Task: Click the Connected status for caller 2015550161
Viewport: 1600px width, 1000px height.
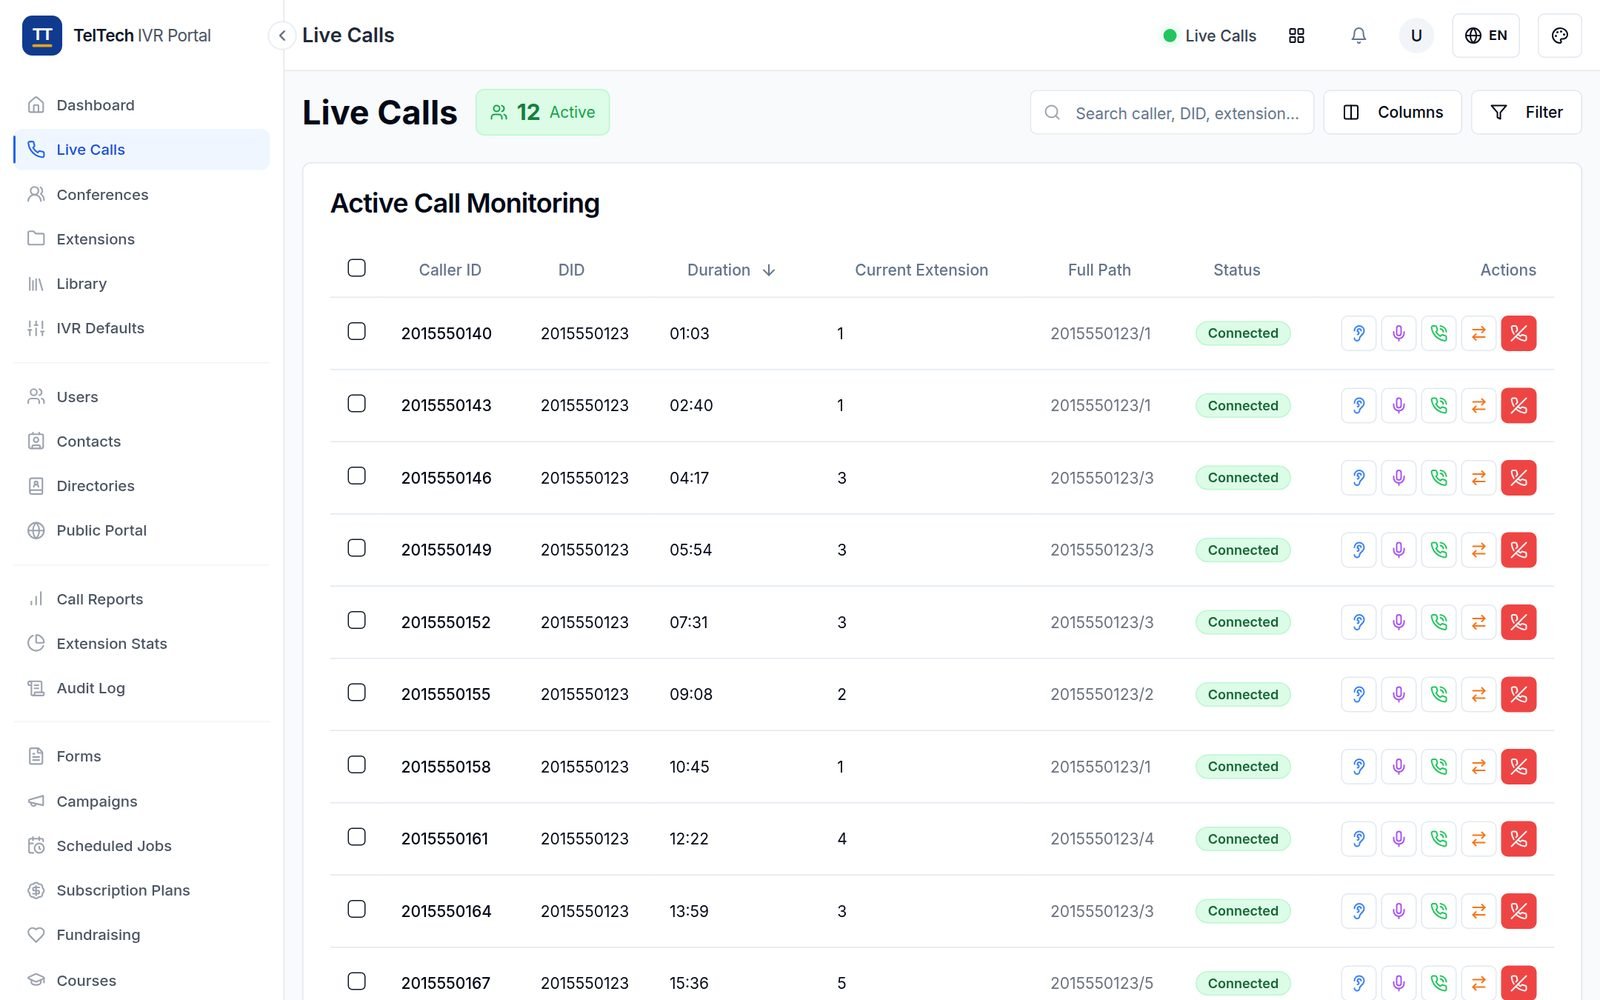Action: [x=1243, y=839]
